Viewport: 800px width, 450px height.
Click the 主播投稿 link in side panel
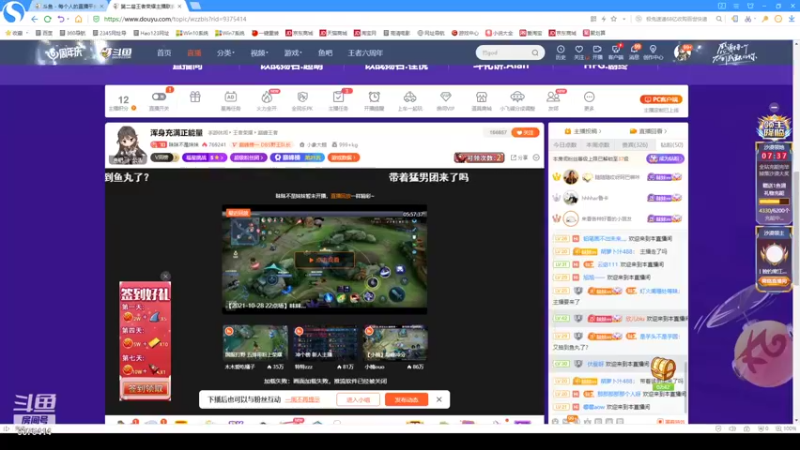click(x=583, y=131)
